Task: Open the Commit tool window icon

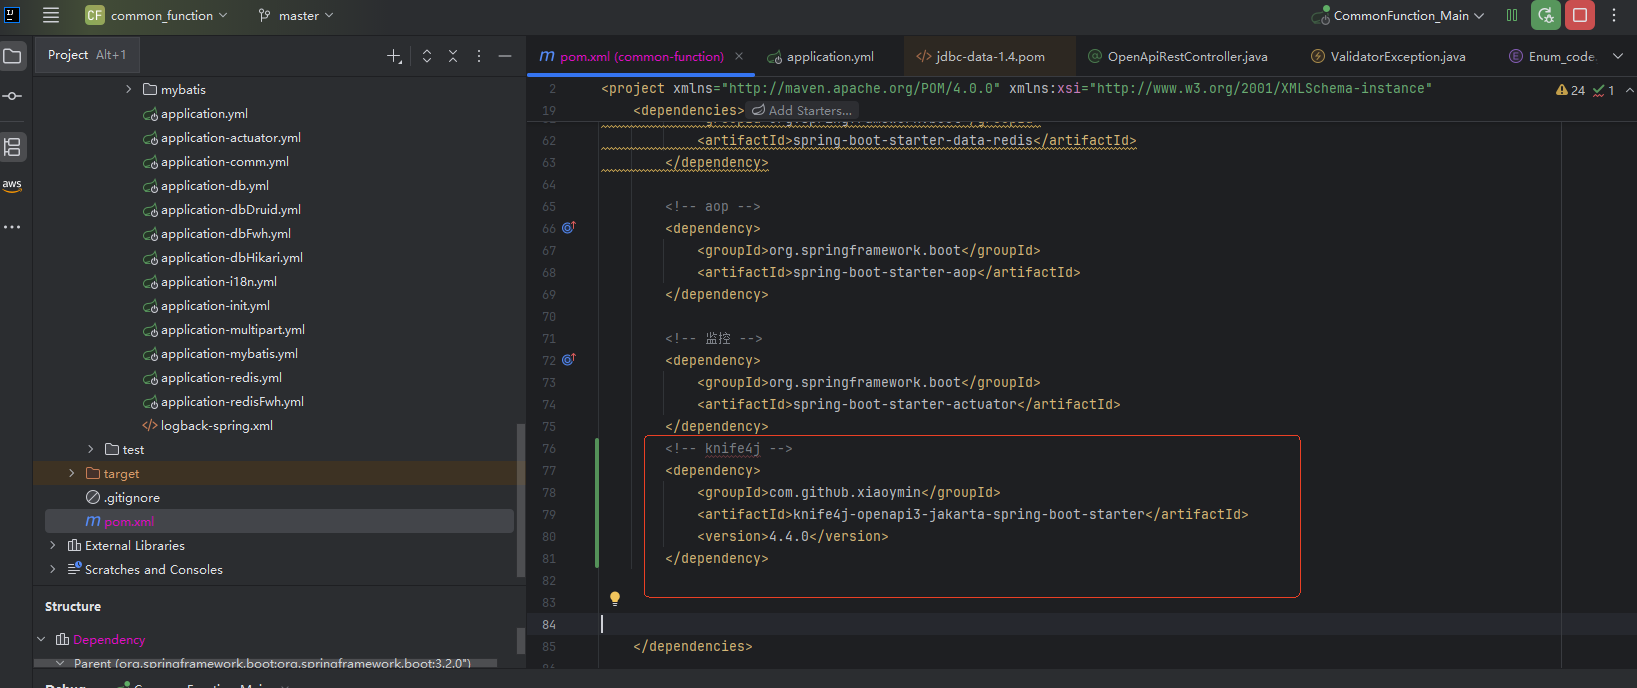Action: point(12,96)
